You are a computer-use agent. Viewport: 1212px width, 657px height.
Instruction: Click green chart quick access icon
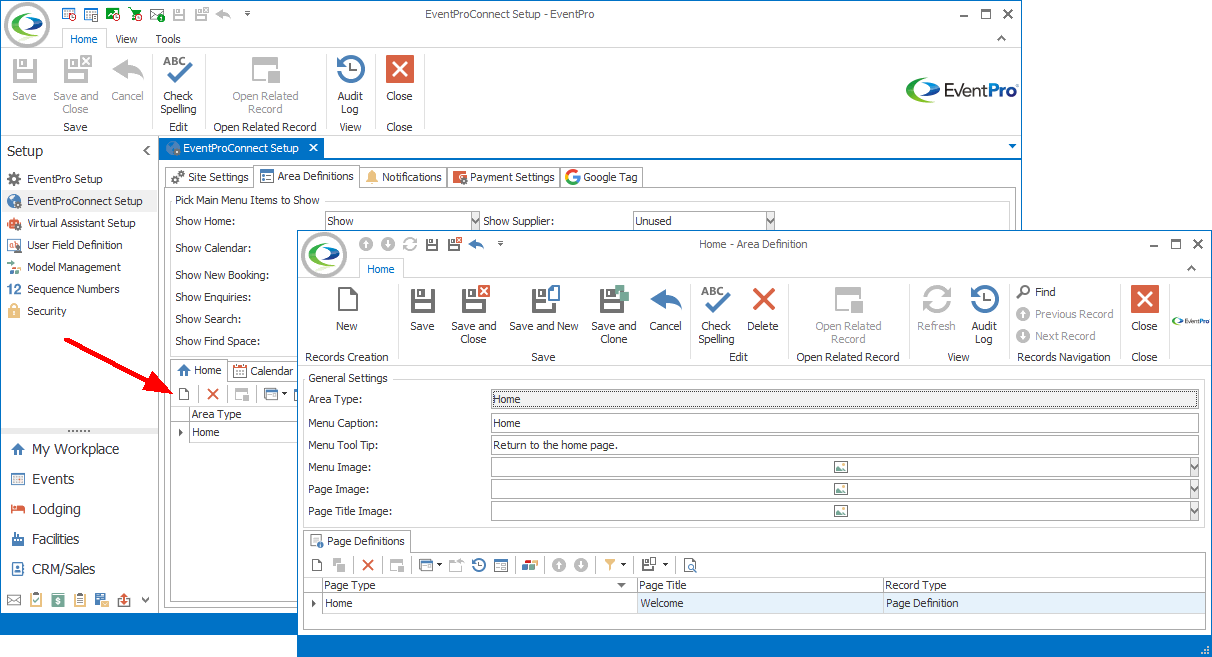pyautogui.click(x=113, y=14)
